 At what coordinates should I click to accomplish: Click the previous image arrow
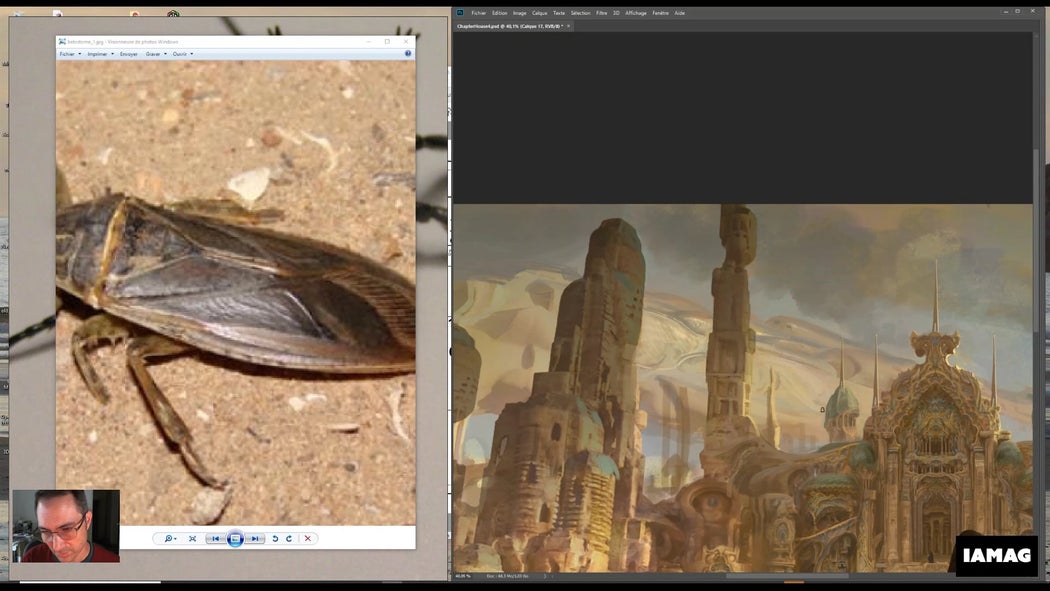[216, 538]
